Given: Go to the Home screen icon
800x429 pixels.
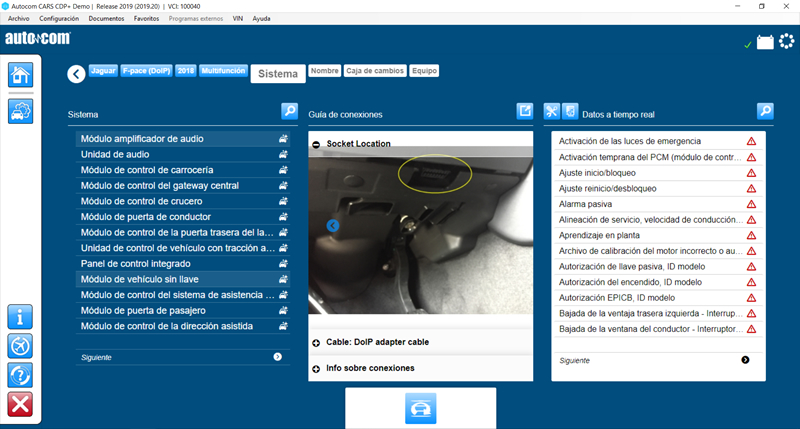Looking at the screenshot, I should [20, 75].
